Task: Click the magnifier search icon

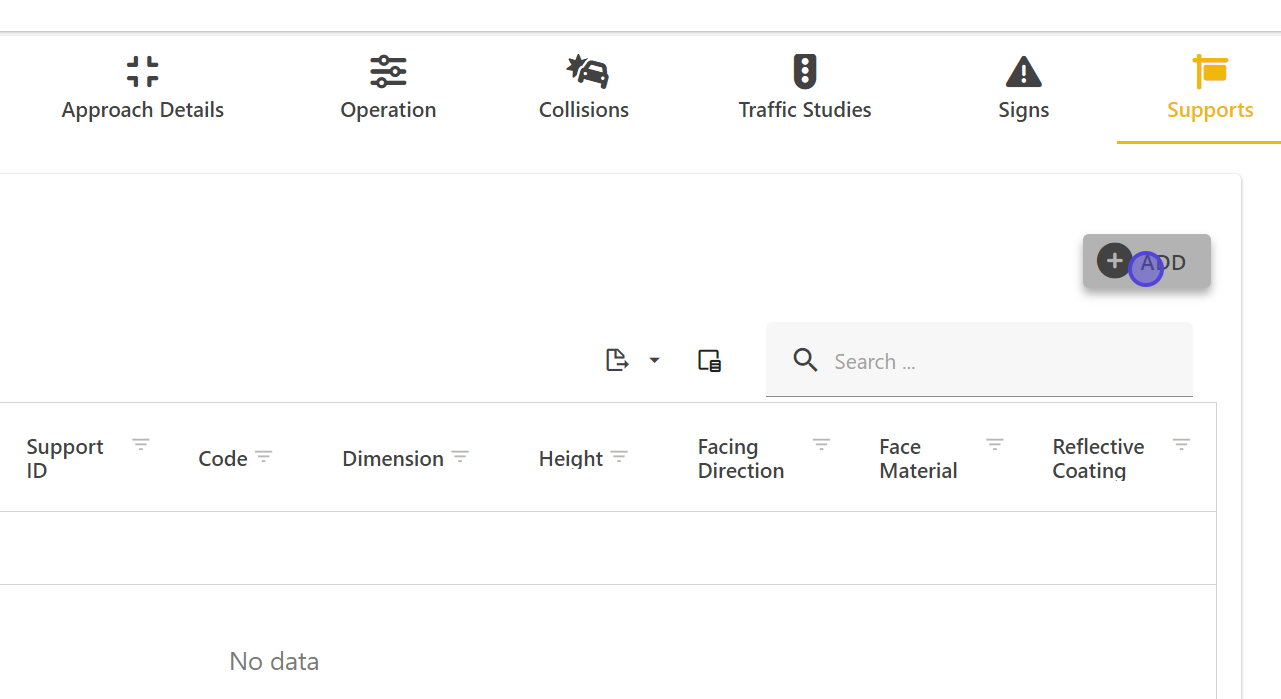Action: (805, 360)
